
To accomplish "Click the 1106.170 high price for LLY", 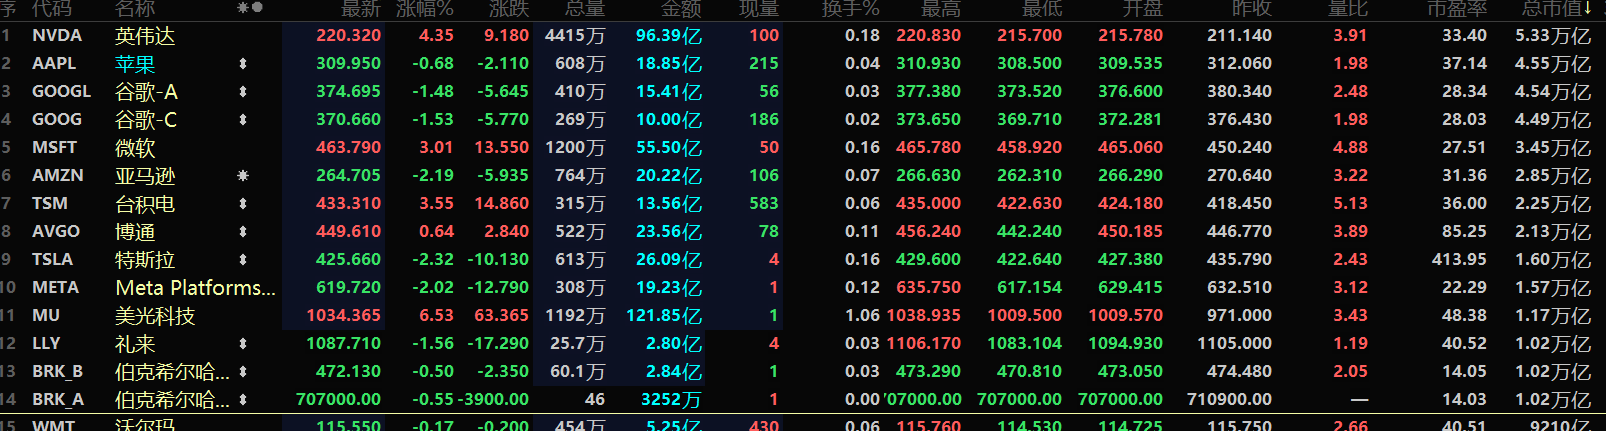I will click(x=923, y=344).
